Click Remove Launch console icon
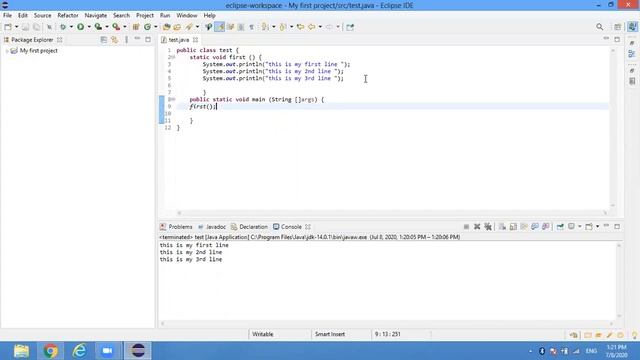Viewport: 640px width, 360px height. point(477,227)
